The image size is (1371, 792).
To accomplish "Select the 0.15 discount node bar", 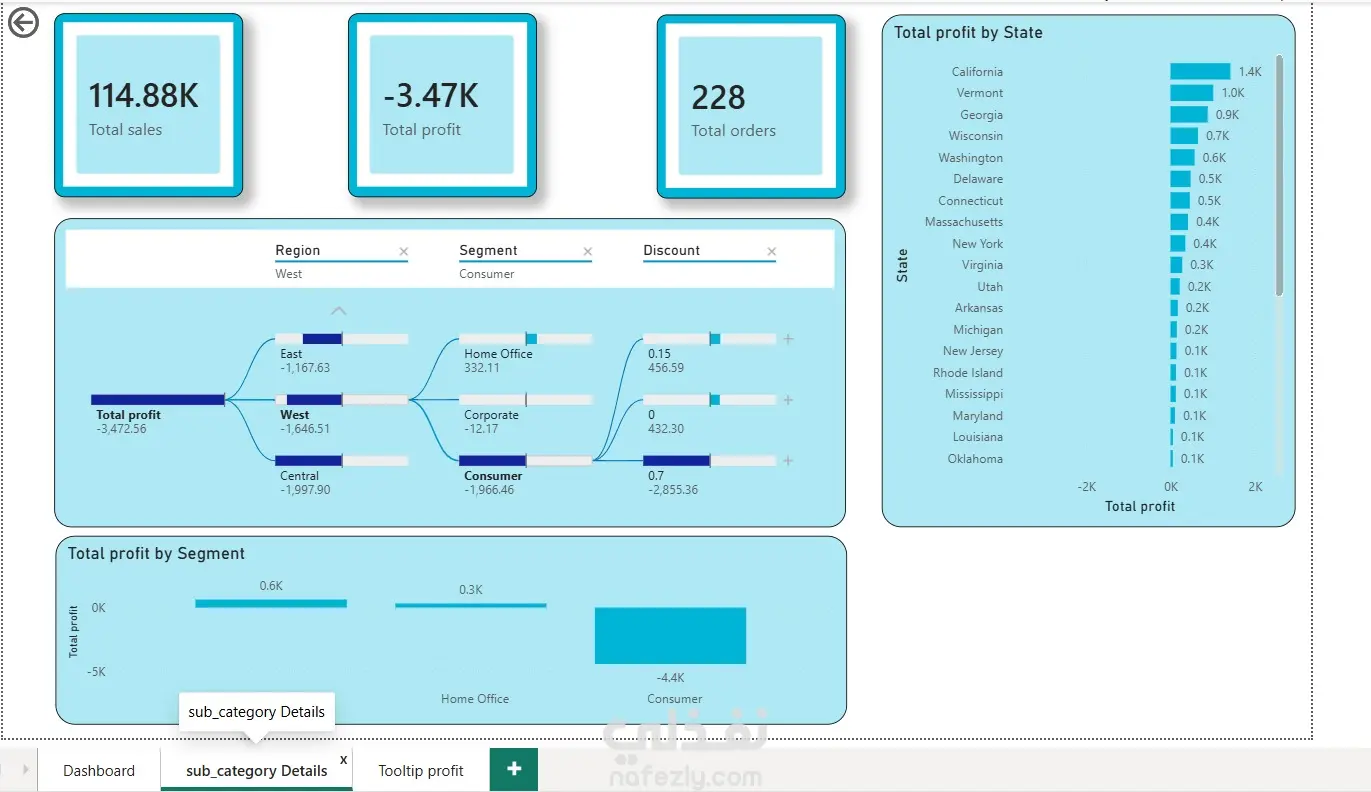I will click(710, 339).
